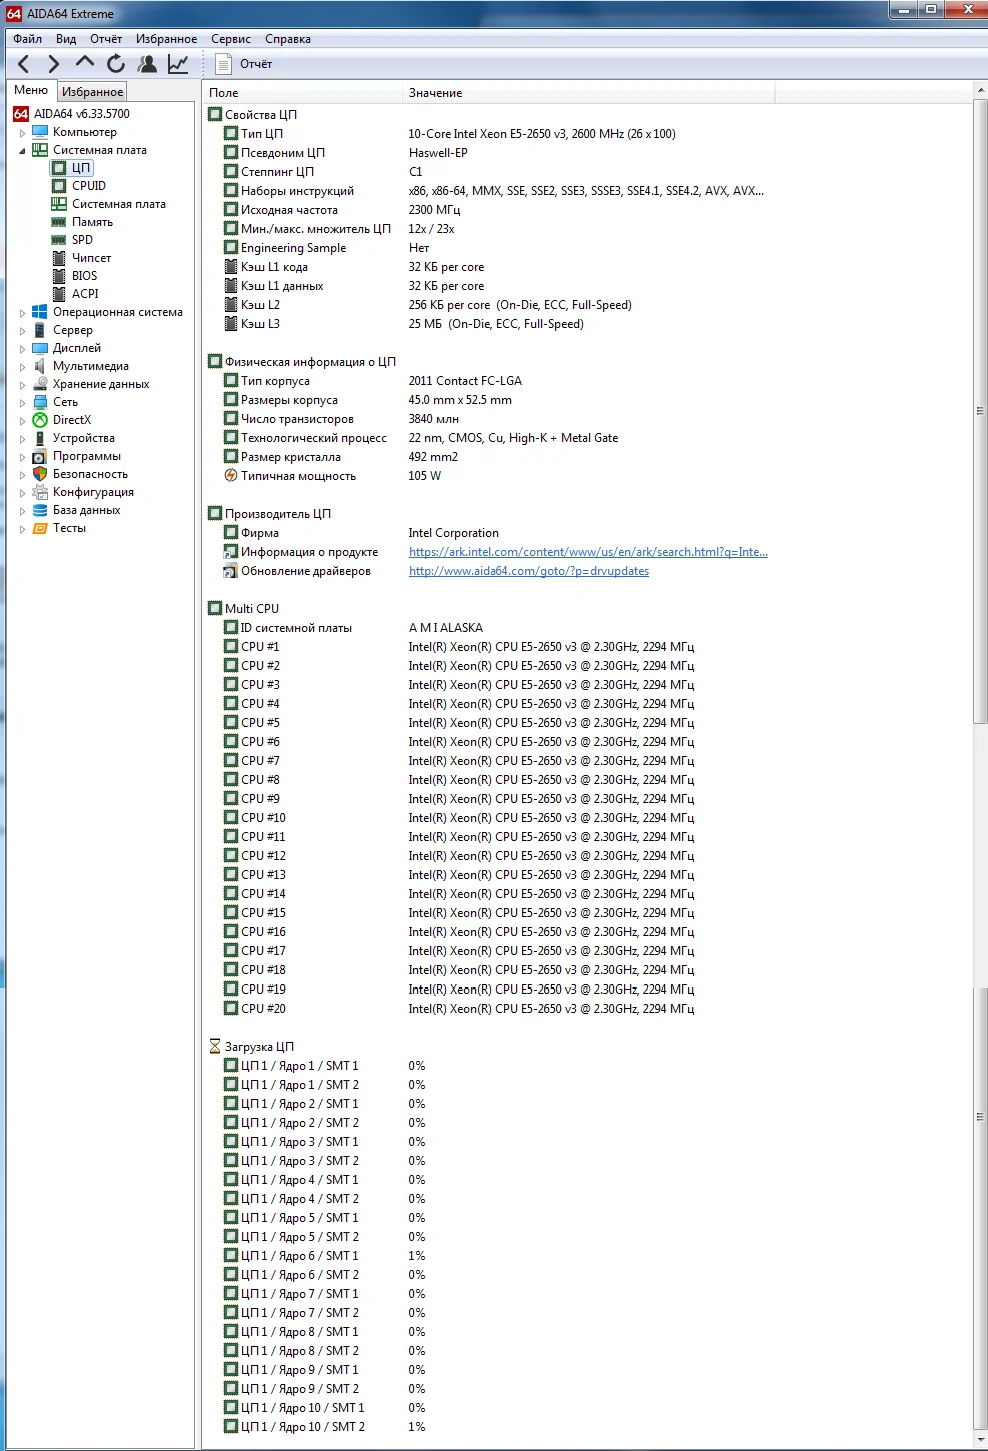This screenshot has width=988, height=1451.
Task: Open the Справка menu
Action: [x=288, y=39]
